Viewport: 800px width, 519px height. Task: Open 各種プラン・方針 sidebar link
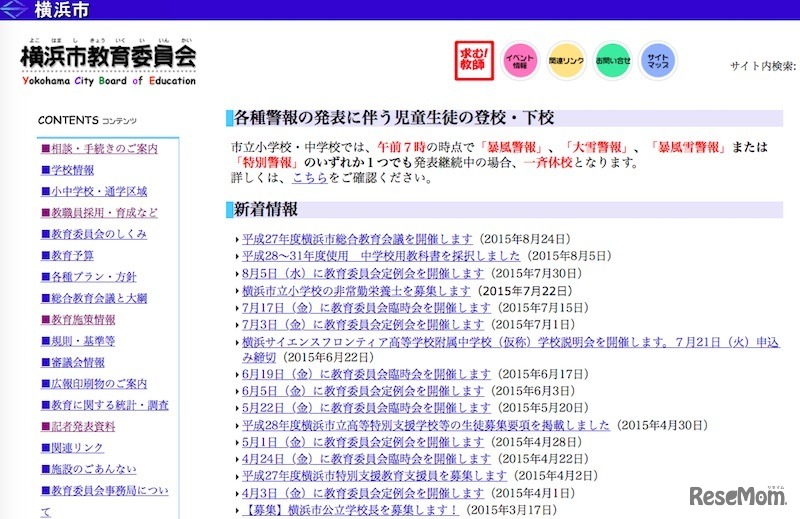pyautogui.click(x=89, y=277)
